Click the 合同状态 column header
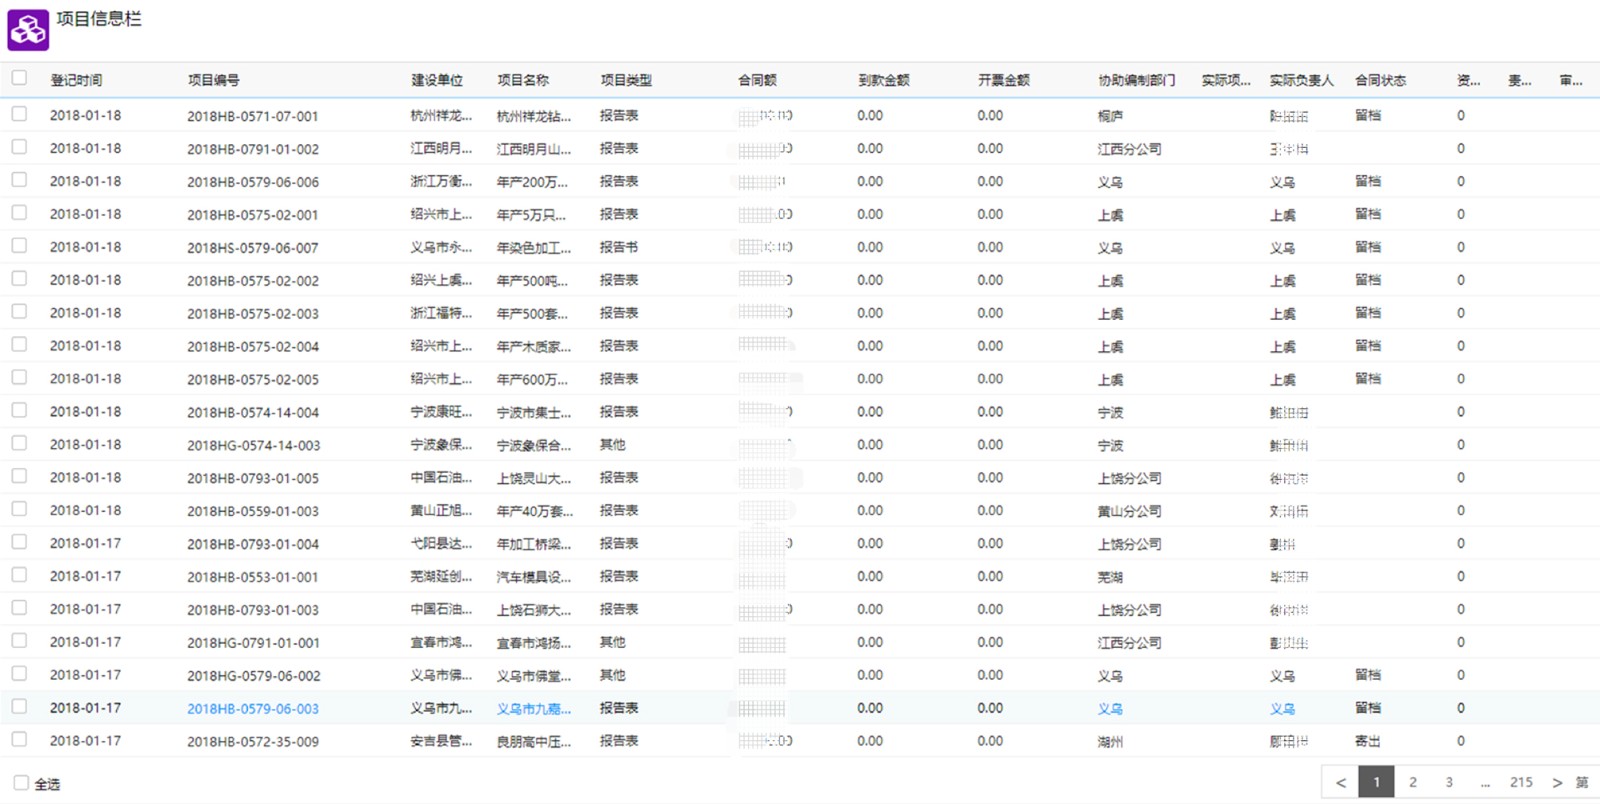The height and width of the screenshot is (804, 1600). point(1381,80)
